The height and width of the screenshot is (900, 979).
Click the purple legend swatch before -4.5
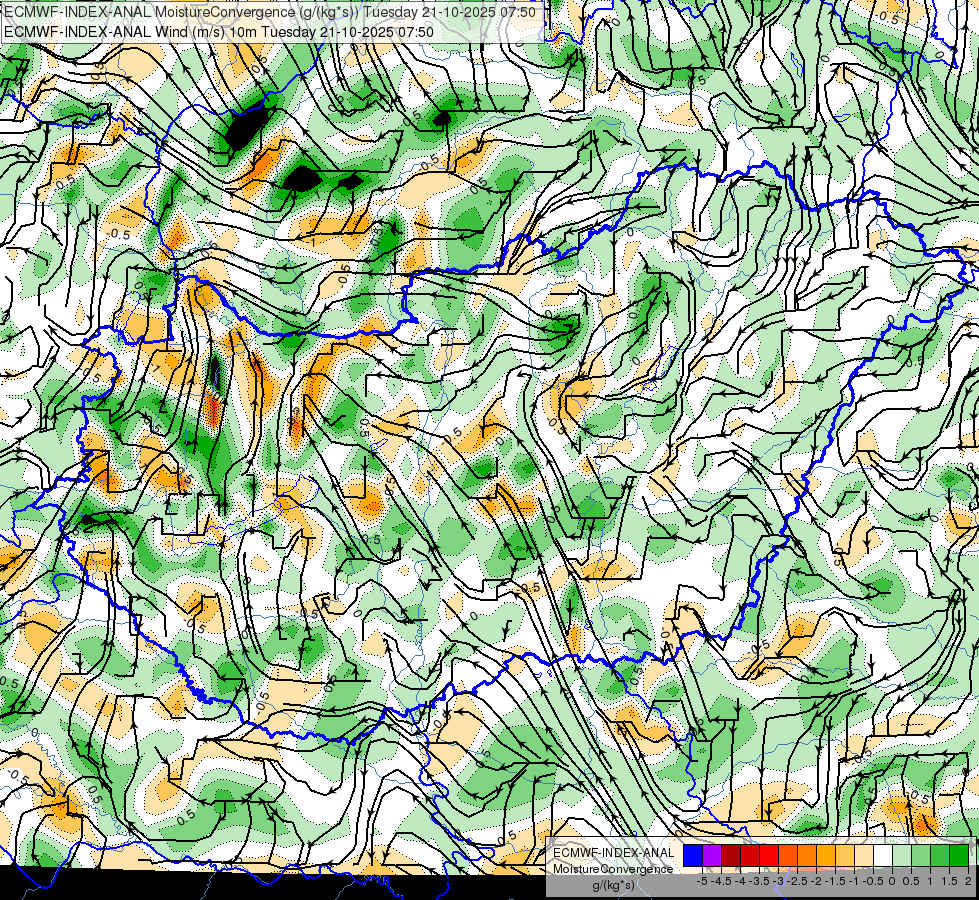point(712,855)
